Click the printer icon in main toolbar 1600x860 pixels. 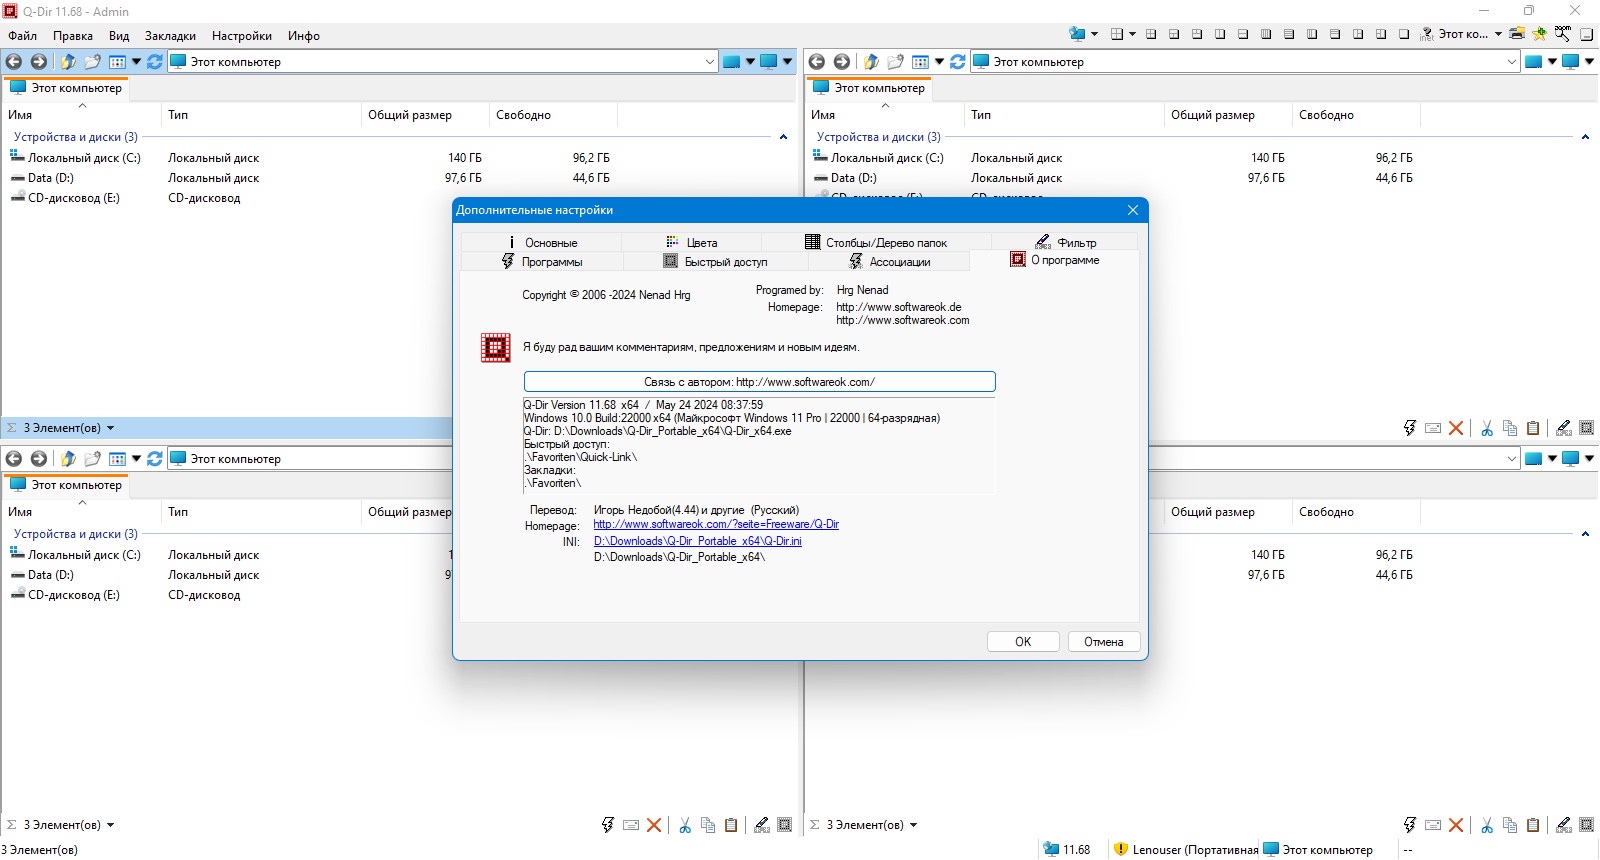point(1517,33)
